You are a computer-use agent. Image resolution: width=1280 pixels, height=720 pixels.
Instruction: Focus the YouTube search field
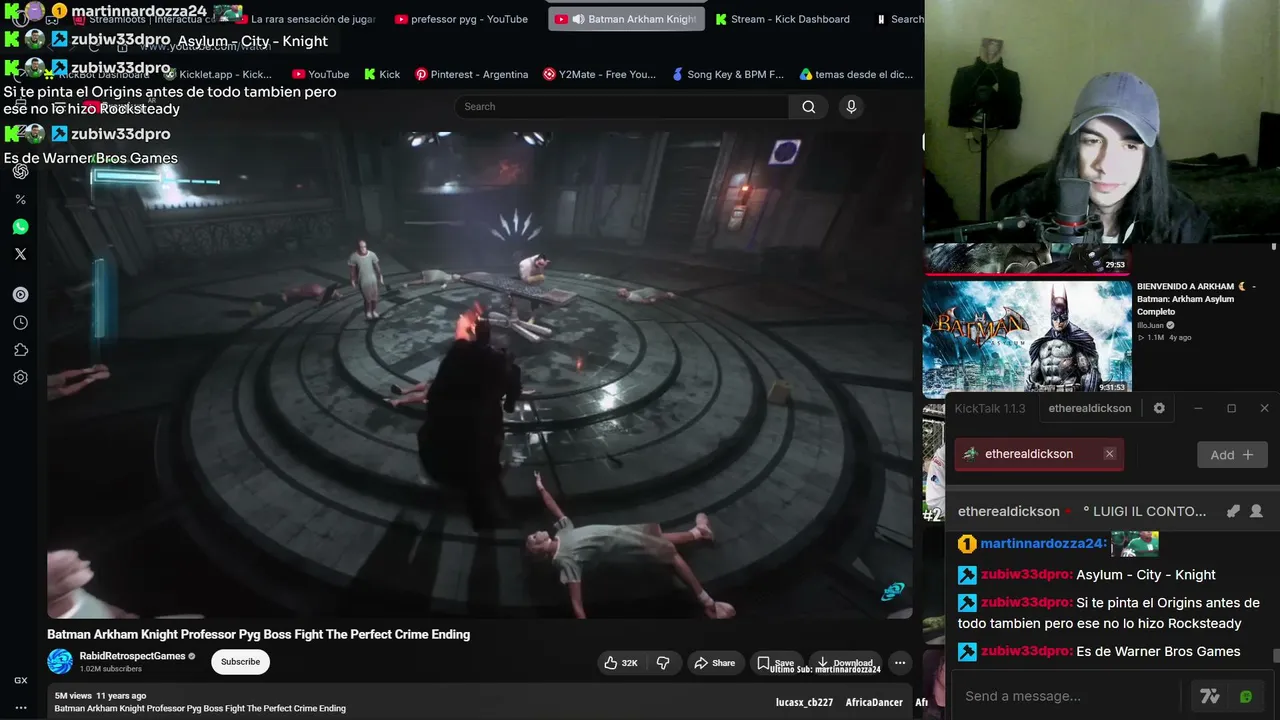coord(621,107)
